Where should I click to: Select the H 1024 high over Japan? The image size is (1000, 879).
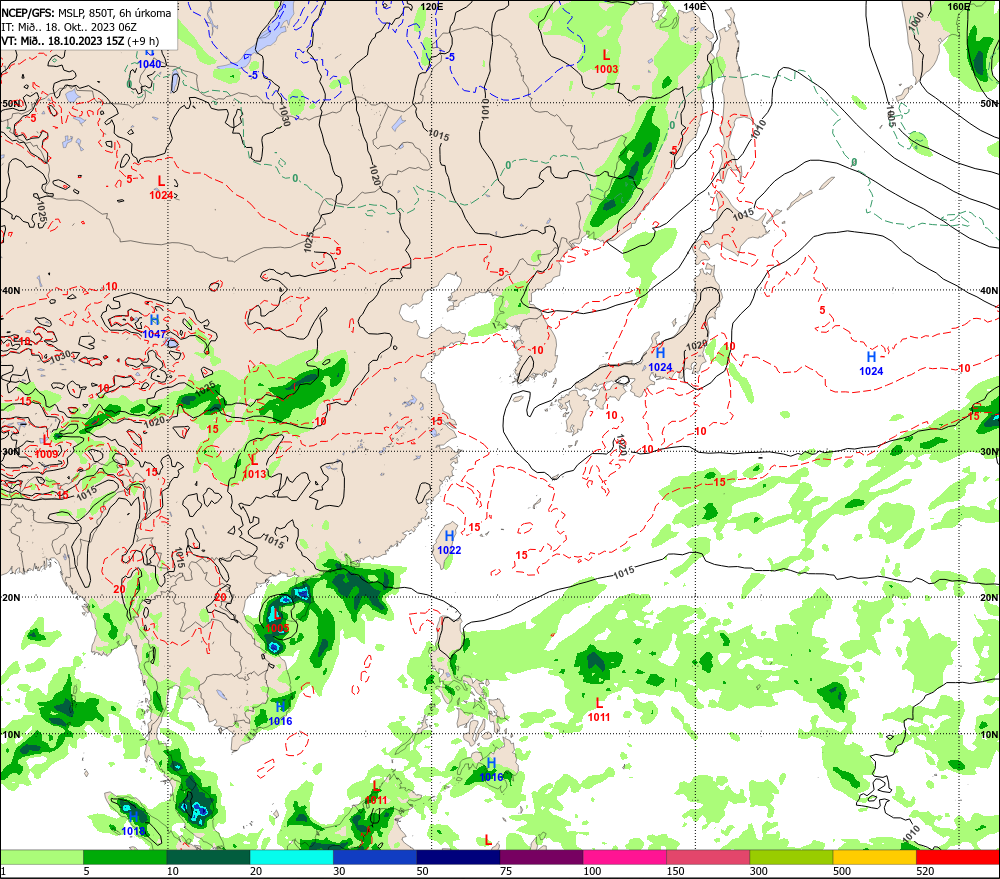click(x=660, y=359)
